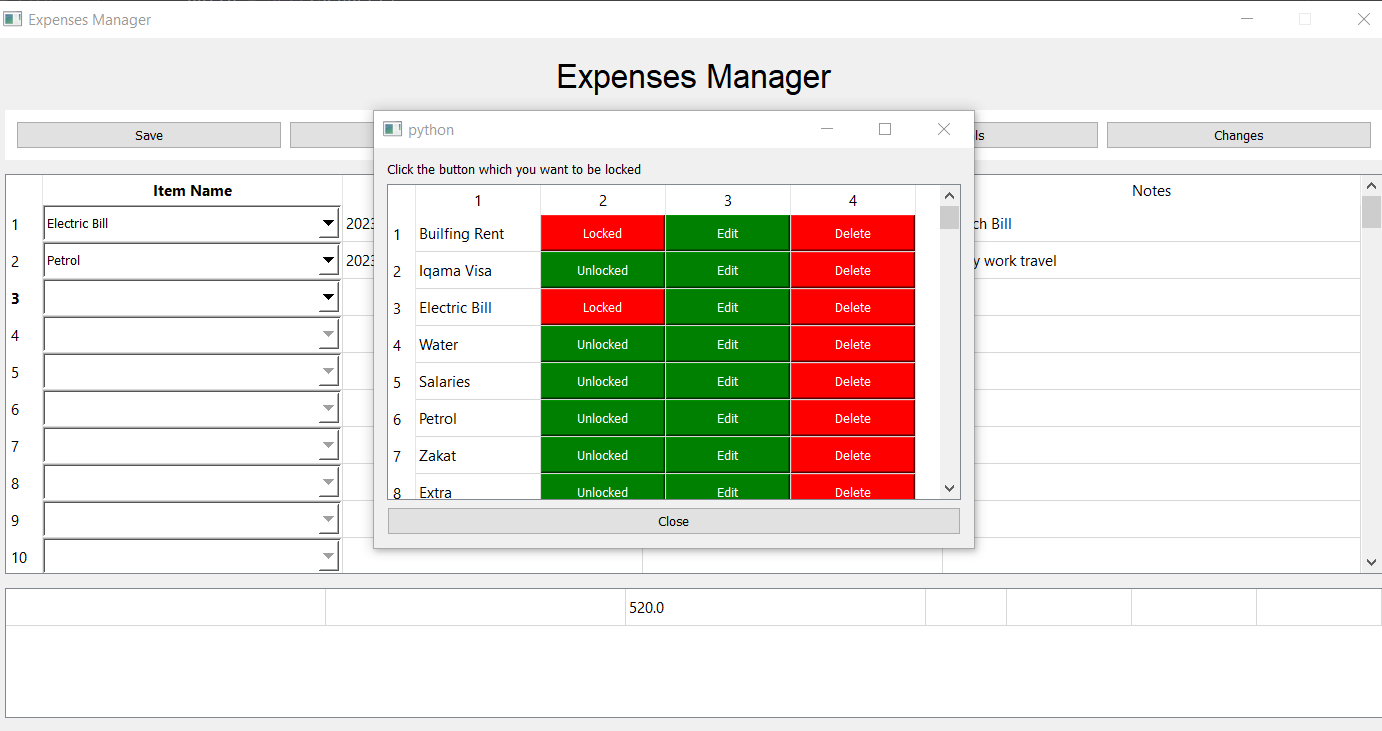Click the Save button

(149, 135)
